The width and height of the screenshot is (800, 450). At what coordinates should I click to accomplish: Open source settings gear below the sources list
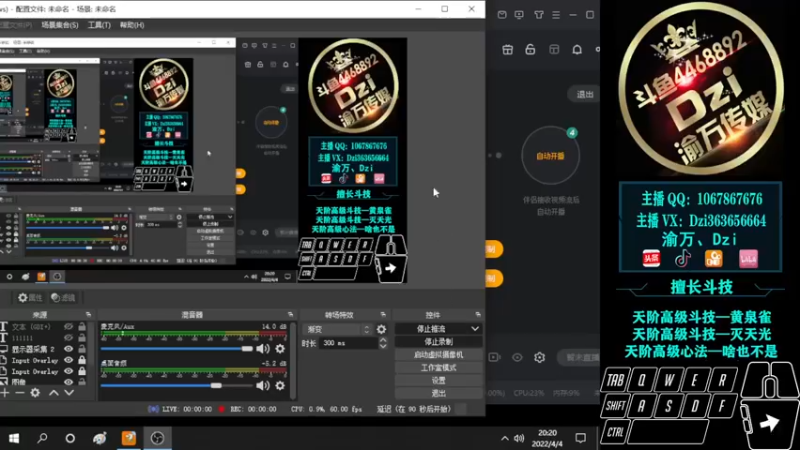35,392
